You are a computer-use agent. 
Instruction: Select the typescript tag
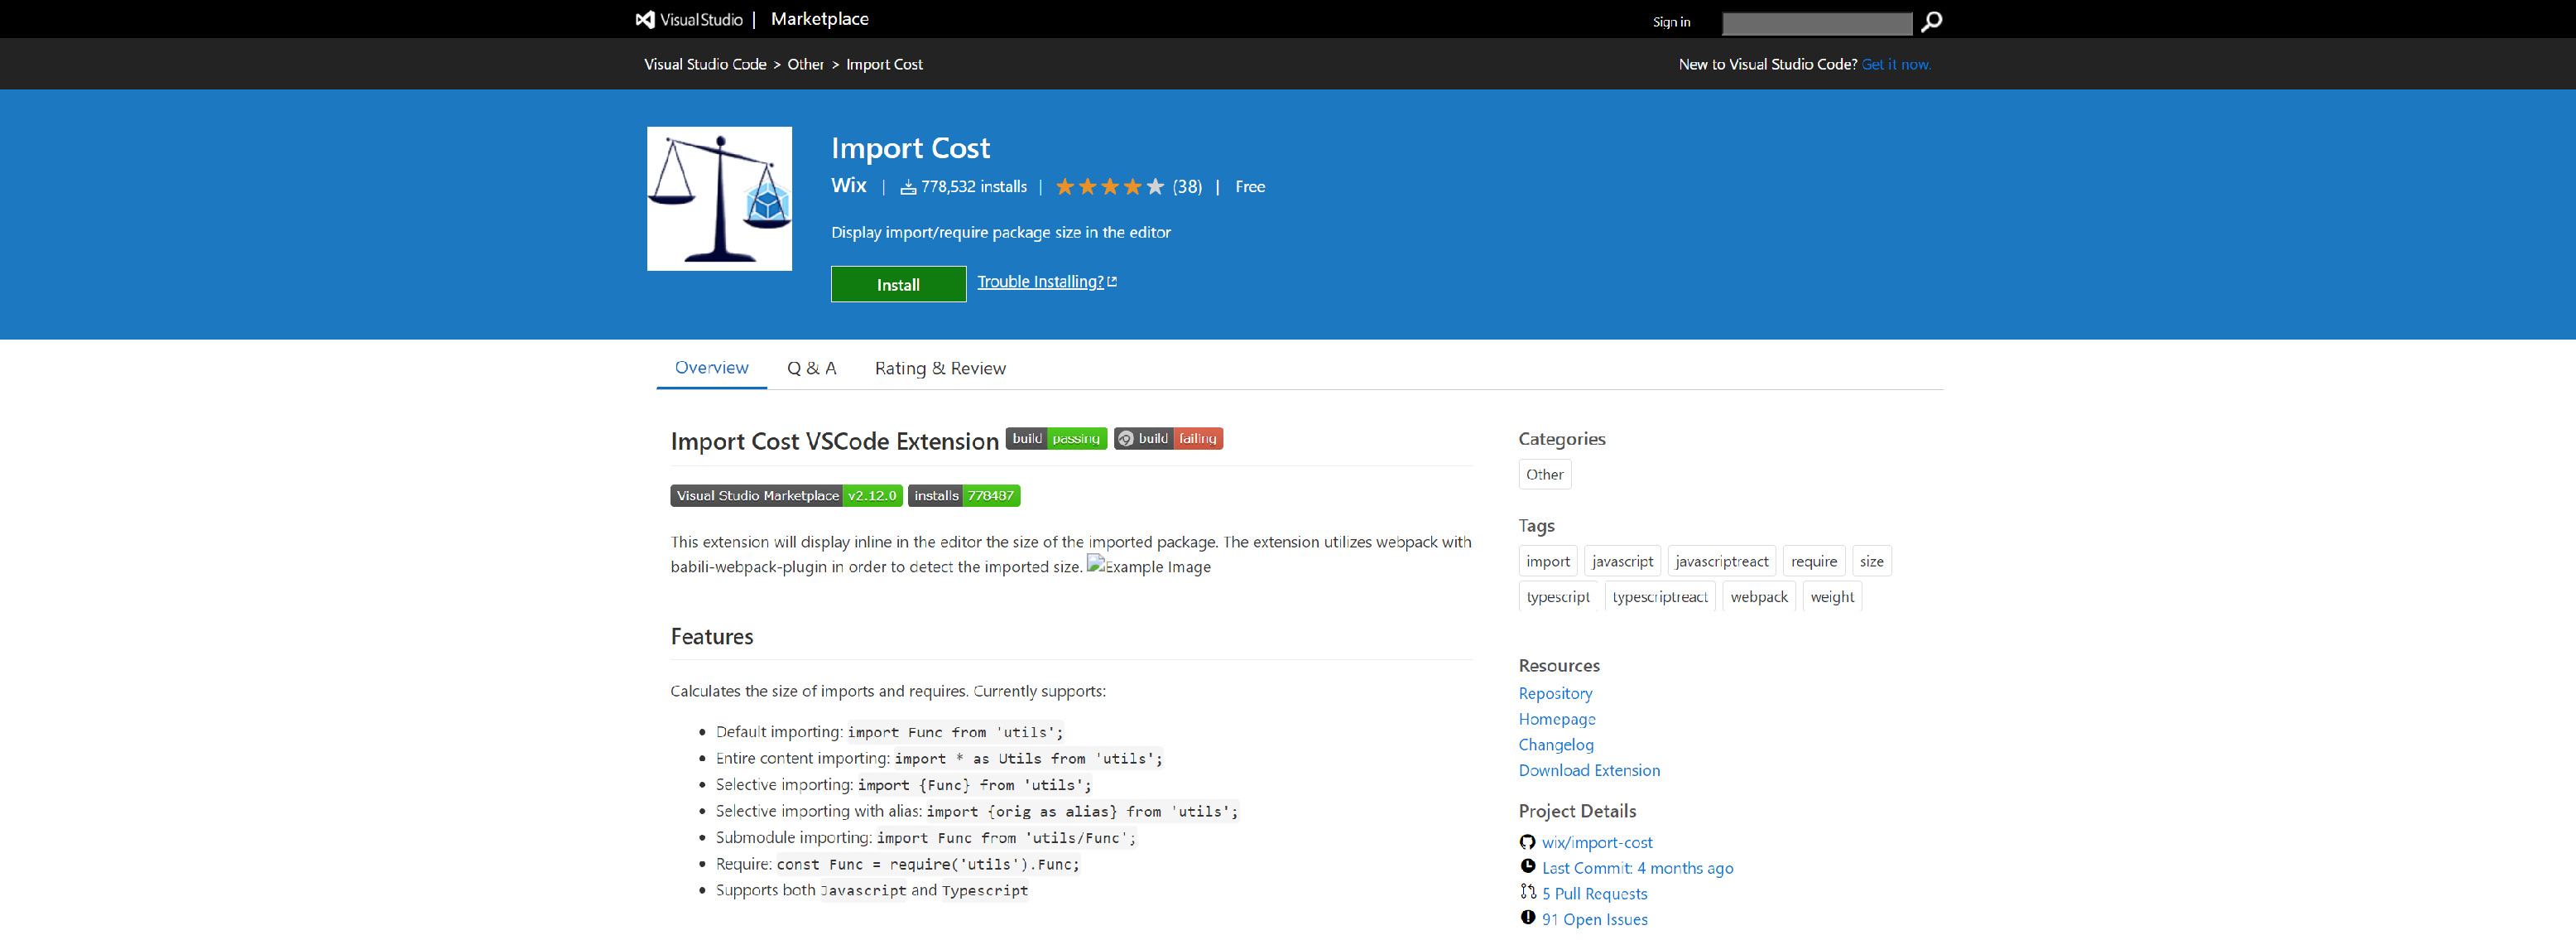(x=1558, y=596)
